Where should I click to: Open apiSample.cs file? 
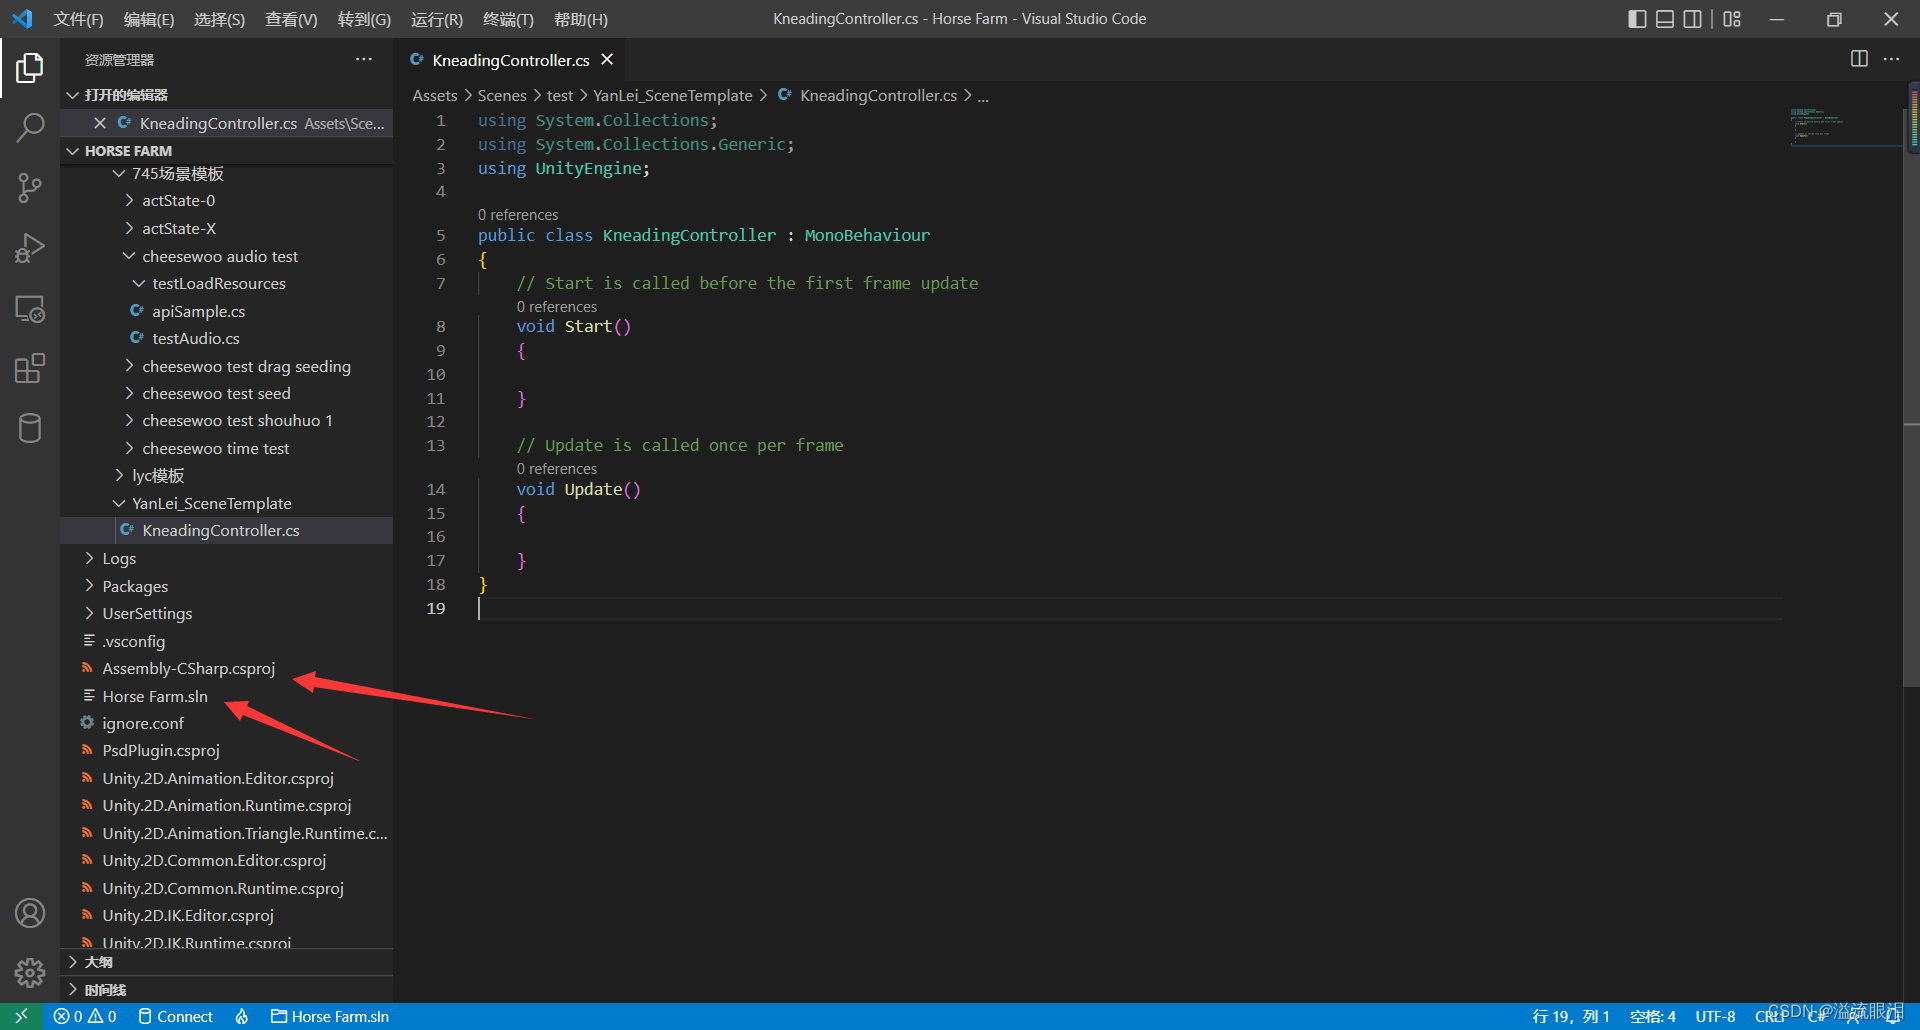[x=227, y=312]
